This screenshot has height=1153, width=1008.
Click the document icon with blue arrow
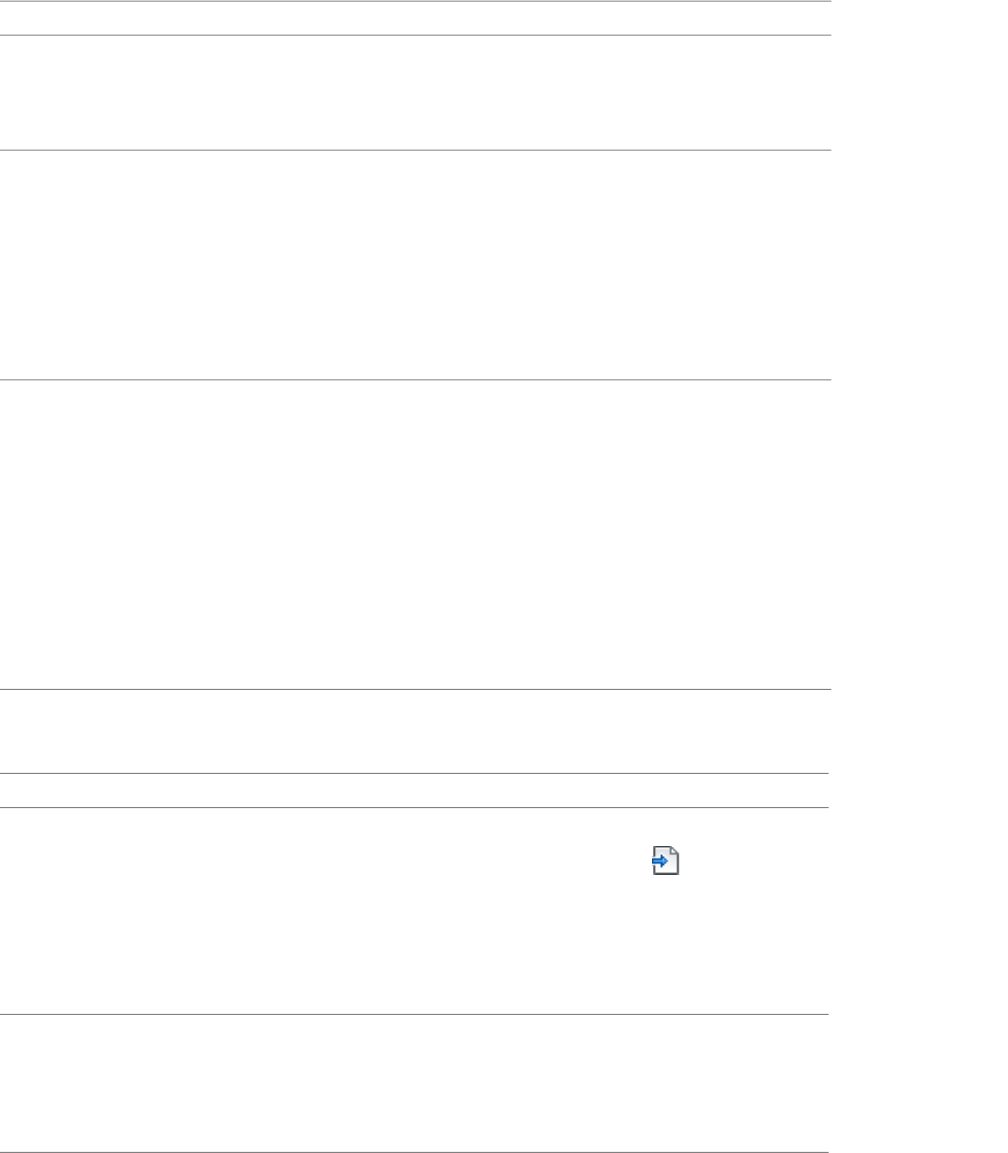(665, 860)
